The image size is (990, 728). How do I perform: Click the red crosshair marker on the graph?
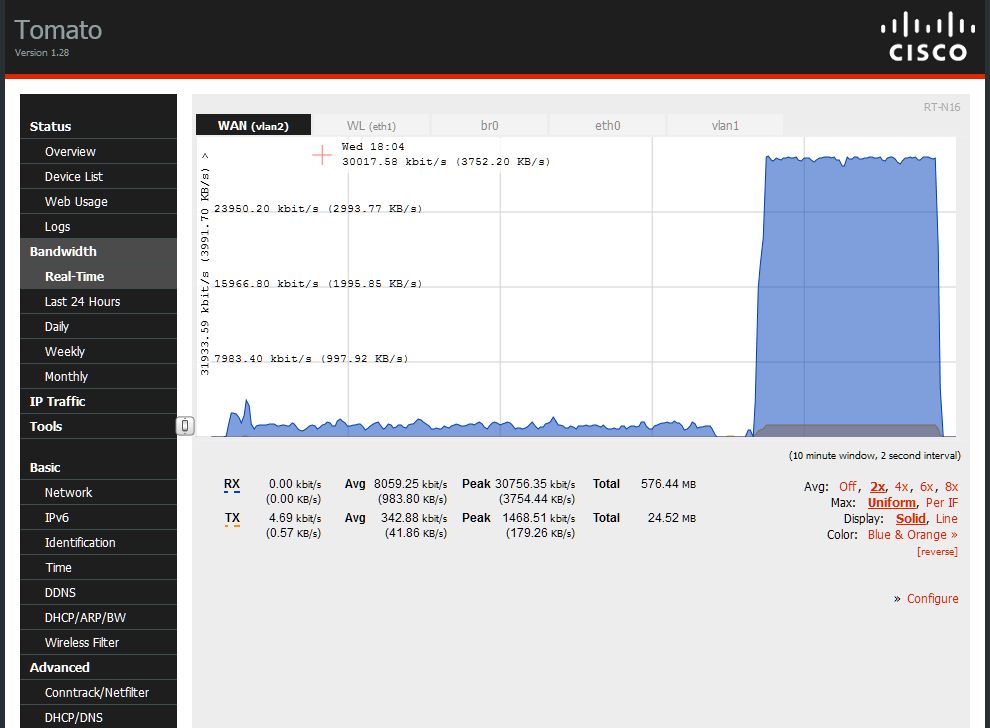(x=322, y=155)
